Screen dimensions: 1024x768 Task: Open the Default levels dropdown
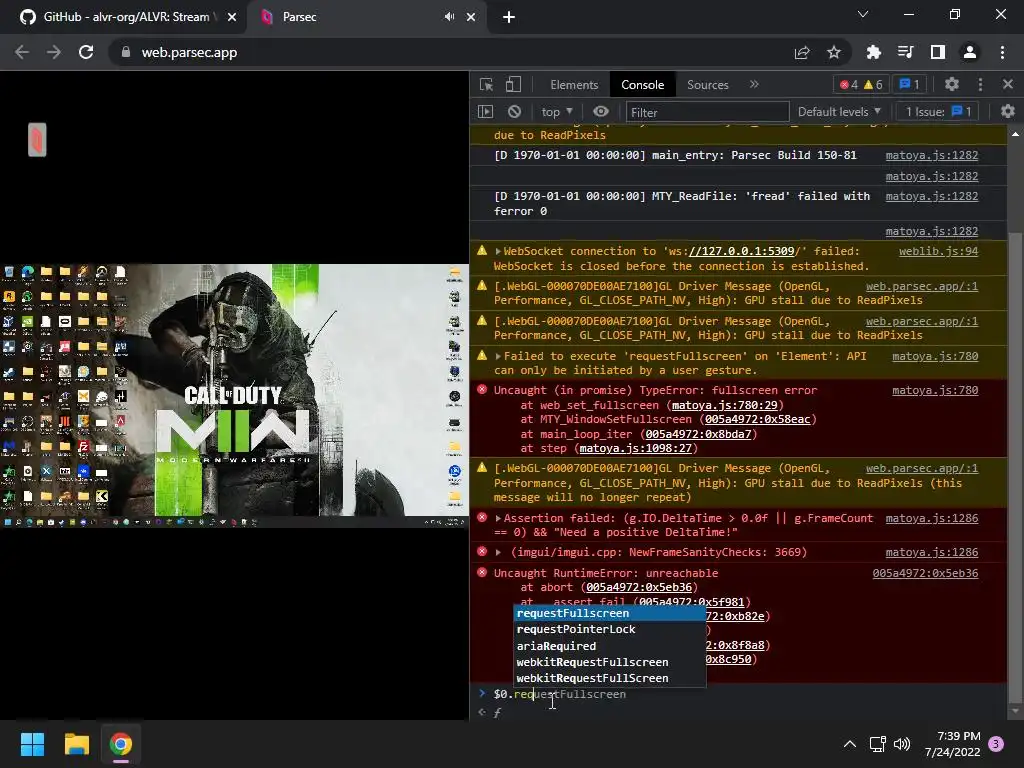click(839, 112)
